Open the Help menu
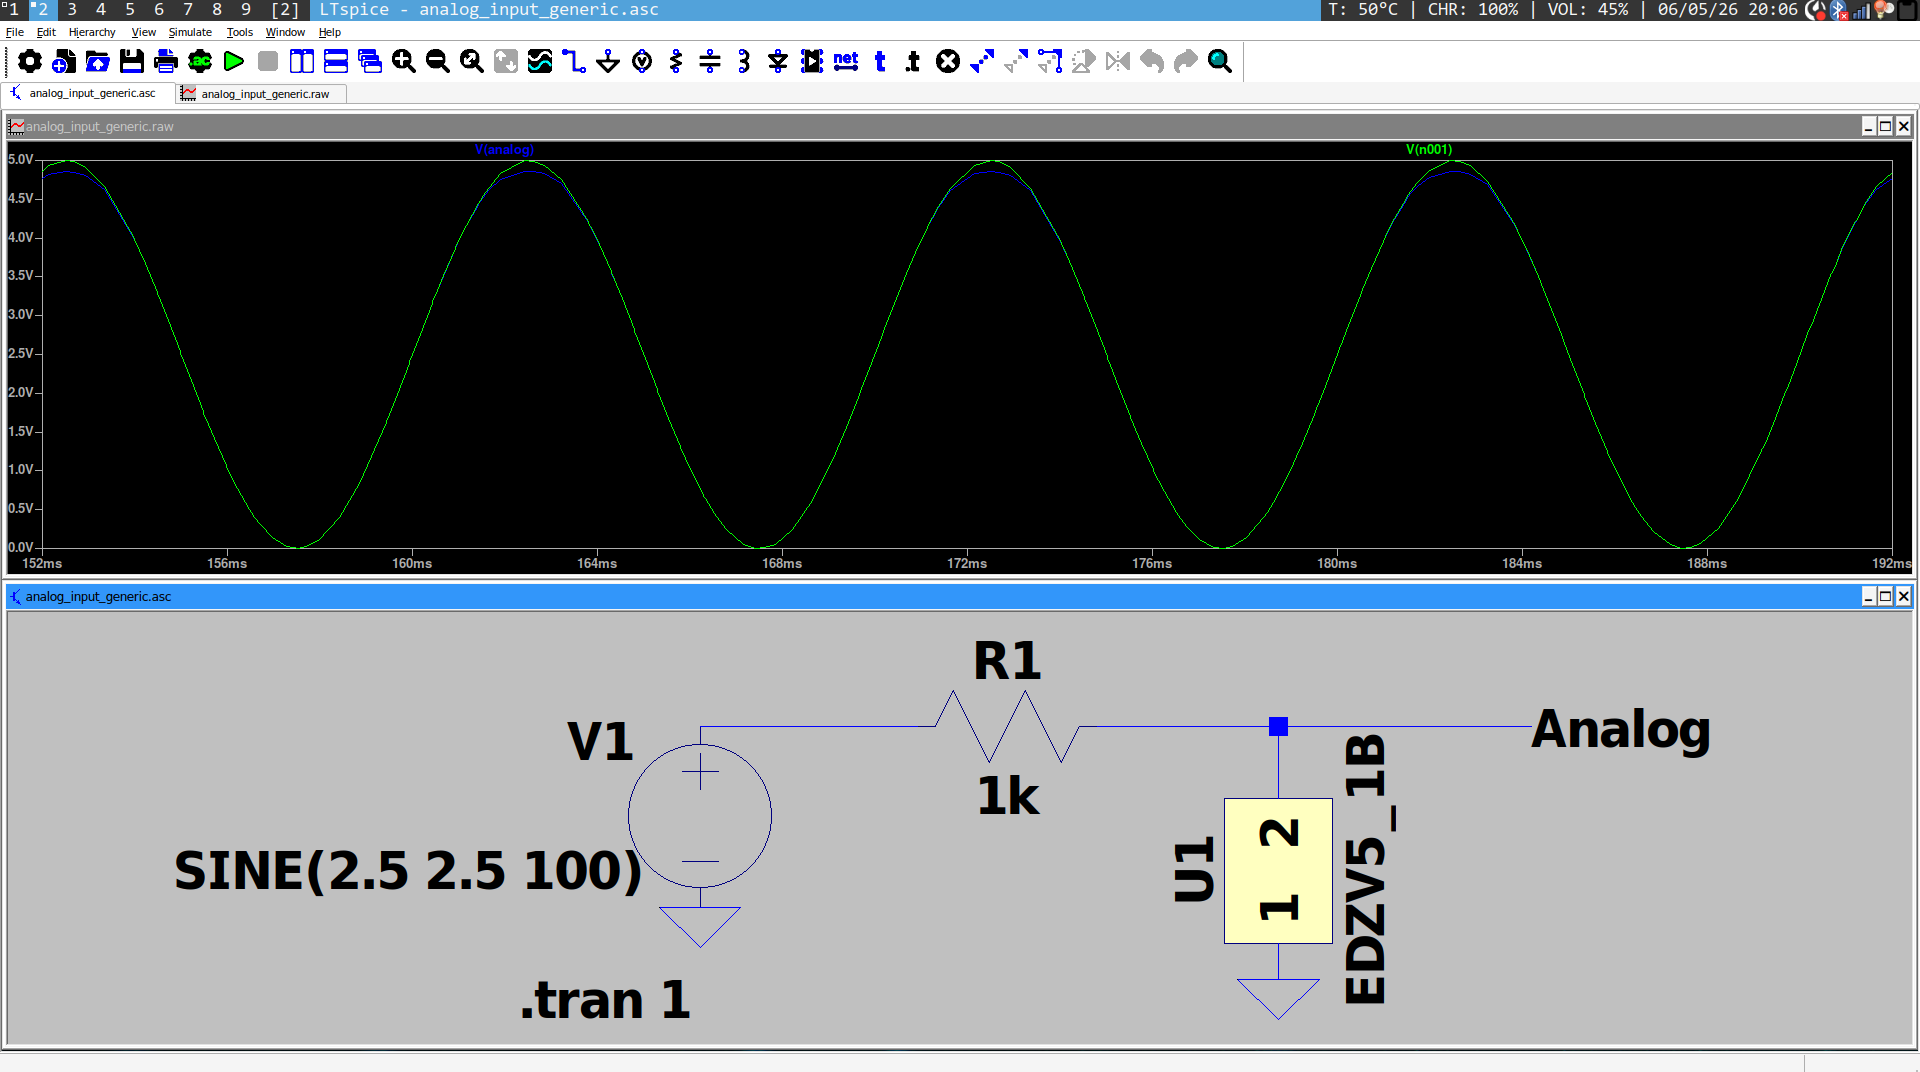The width and height of the screenshot is (1920, 1072). 330,32
